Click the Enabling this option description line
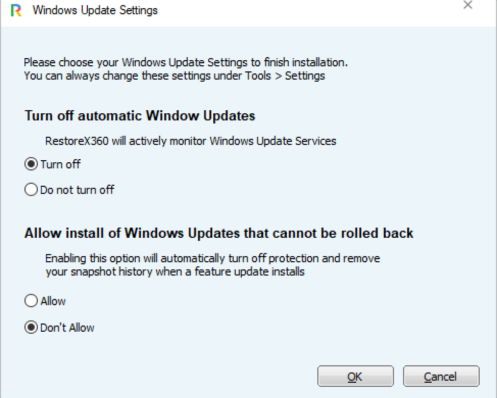Image resolution: width=497 pixels, height=398 pixels. pos(213,258)
